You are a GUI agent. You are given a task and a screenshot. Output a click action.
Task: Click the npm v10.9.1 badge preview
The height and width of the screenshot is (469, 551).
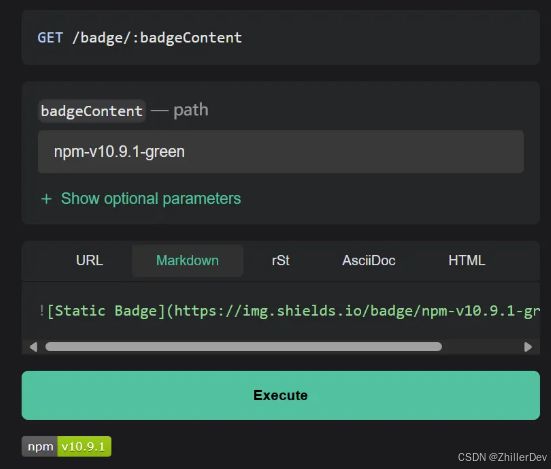tap(66, 447)
